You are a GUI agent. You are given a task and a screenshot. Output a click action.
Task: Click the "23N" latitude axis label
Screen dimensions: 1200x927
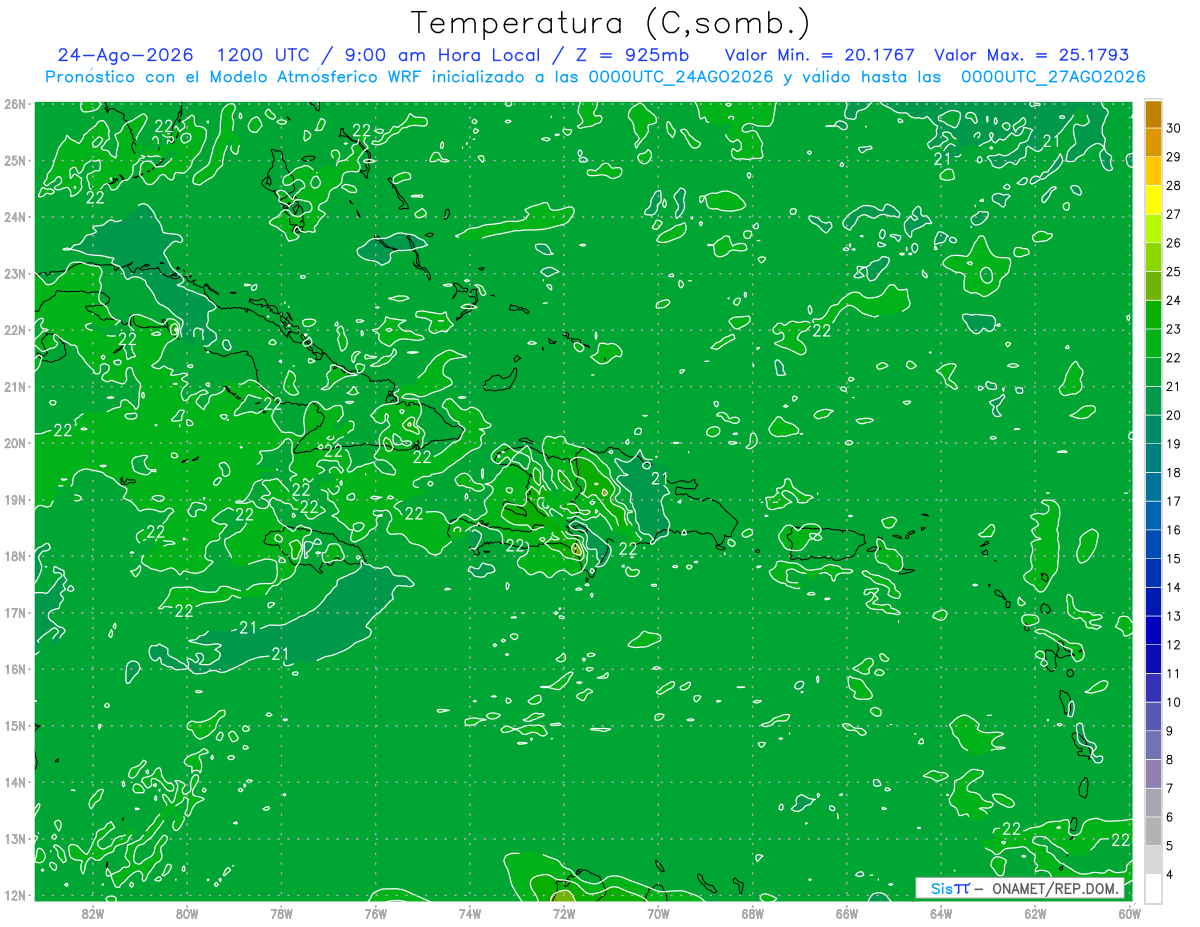15,273
